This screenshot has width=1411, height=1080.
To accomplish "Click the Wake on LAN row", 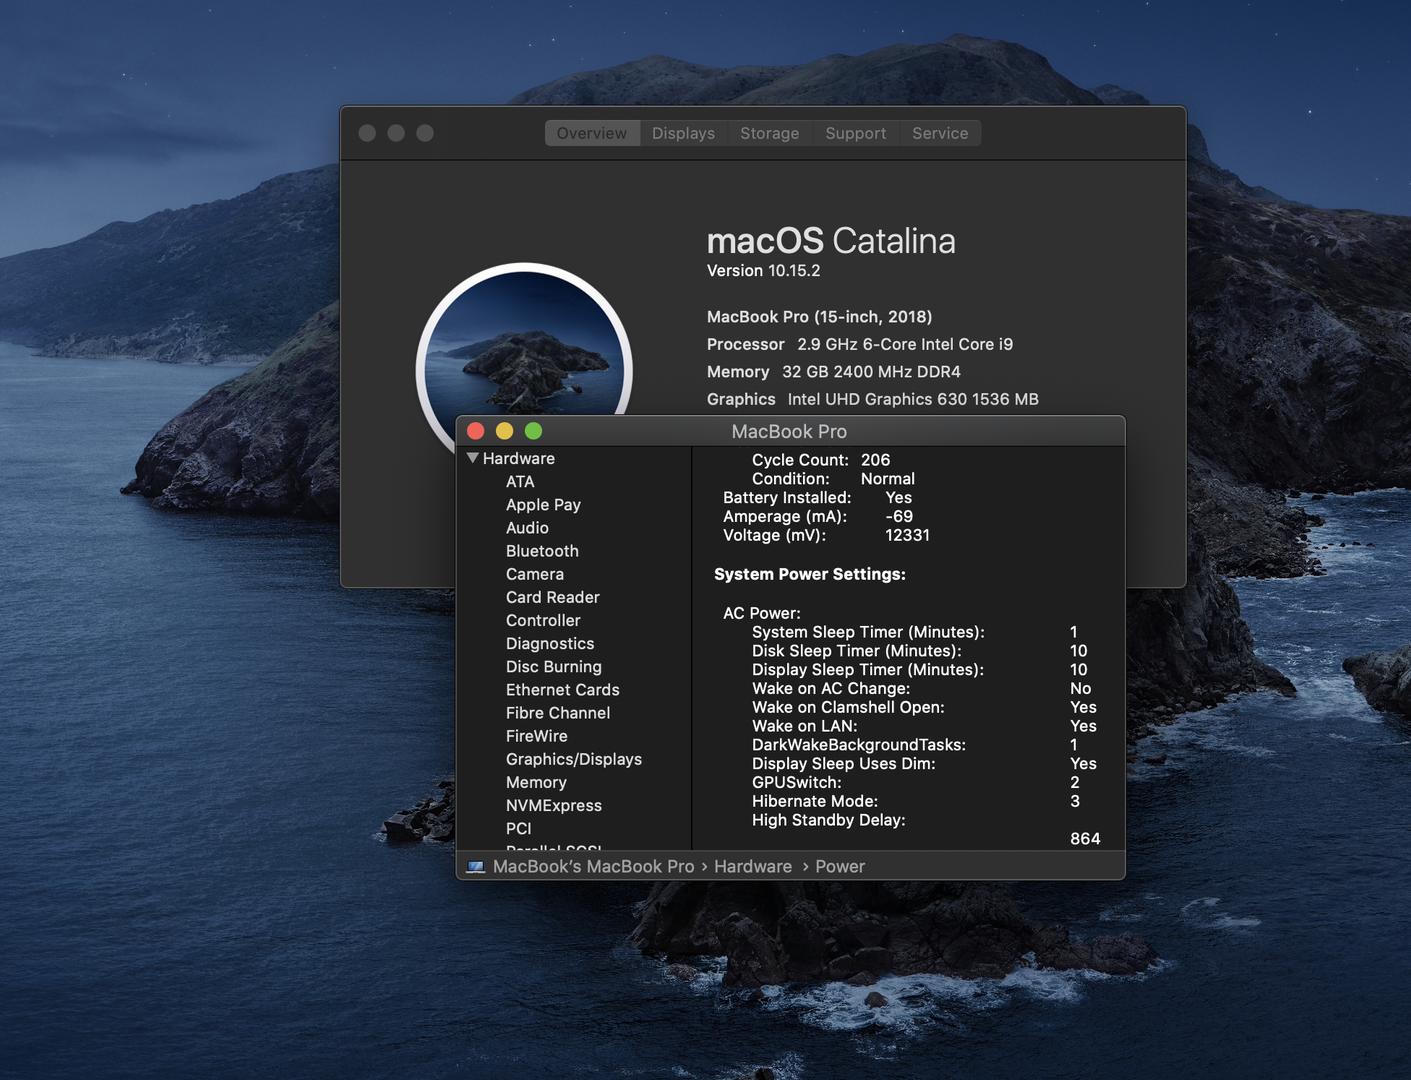I will pos(925,727).
